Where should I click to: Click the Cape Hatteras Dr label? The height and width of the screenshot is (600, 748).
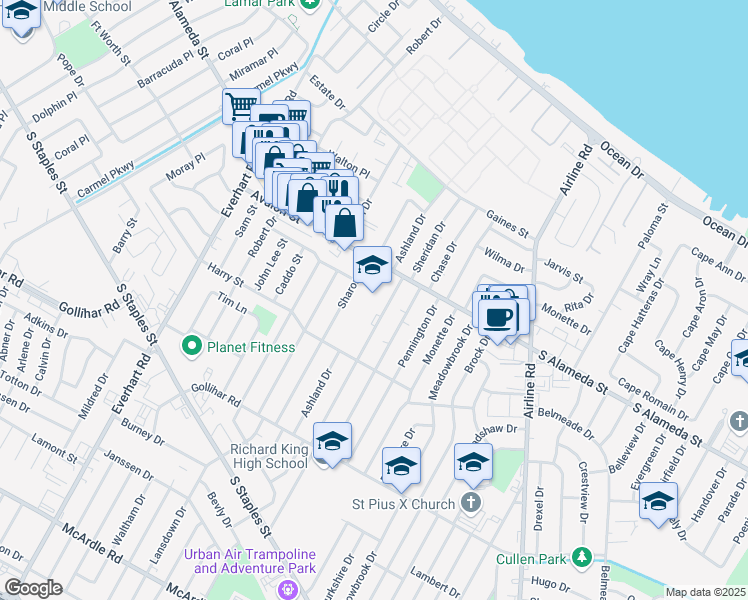coord(641,315)
